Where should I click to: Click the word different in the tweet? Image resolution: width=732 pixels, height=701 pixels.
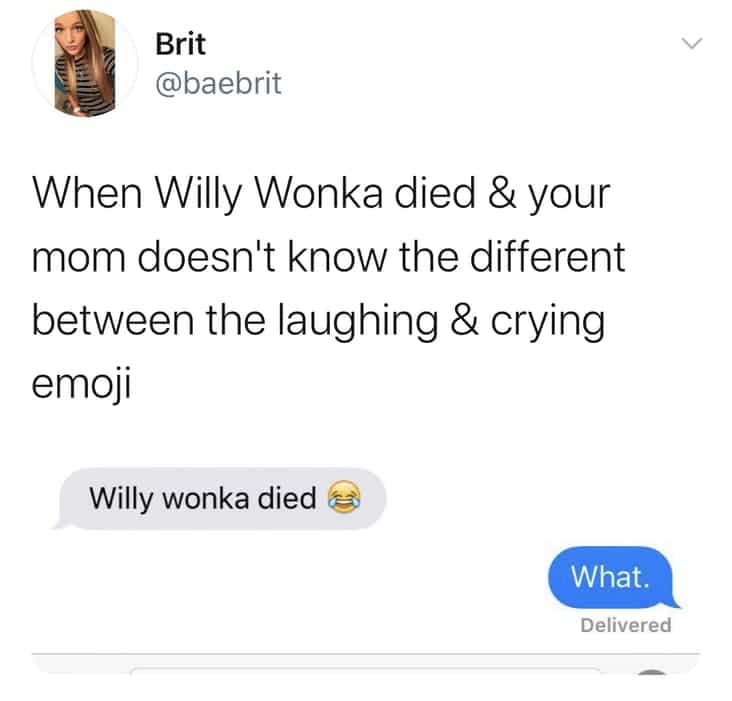[x=548, y=256]
